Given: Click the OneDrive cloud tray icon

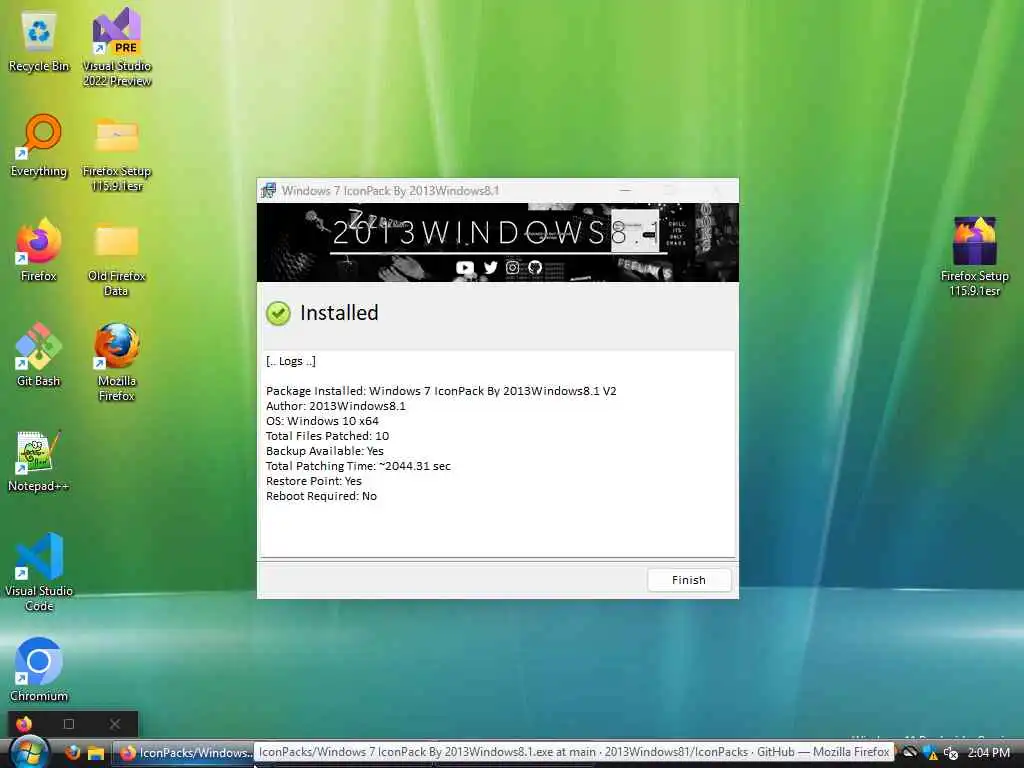Looking at the screenshot, I should click(x=909, y=752).
